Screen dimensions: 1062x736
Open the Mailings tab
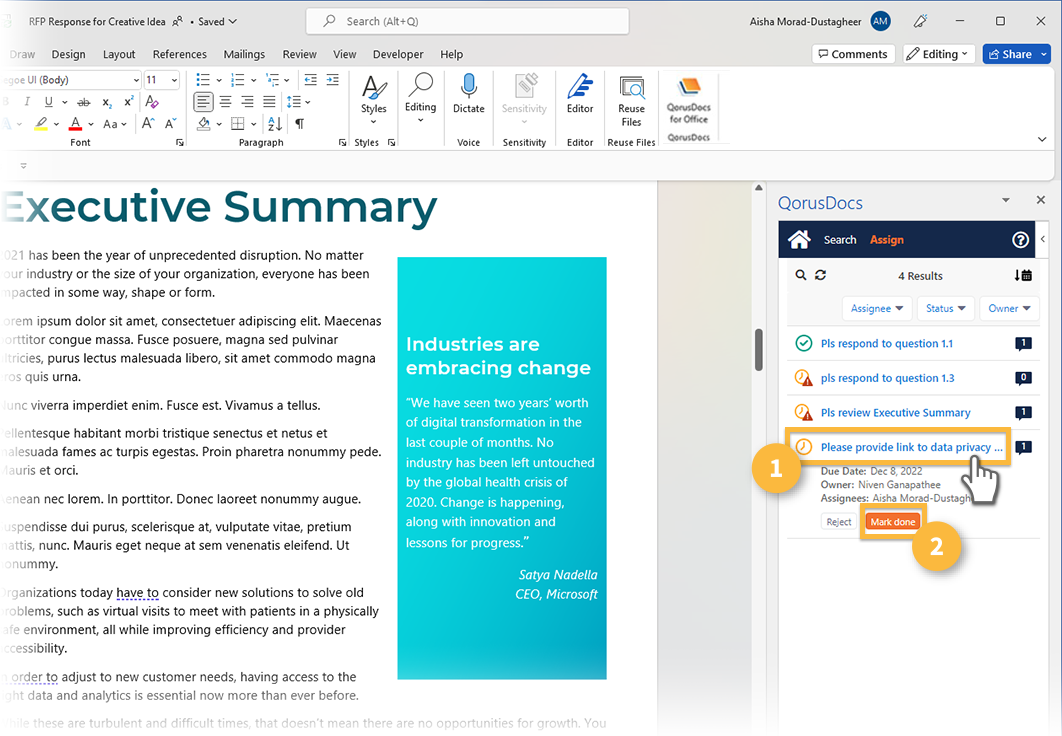(244, 54)
